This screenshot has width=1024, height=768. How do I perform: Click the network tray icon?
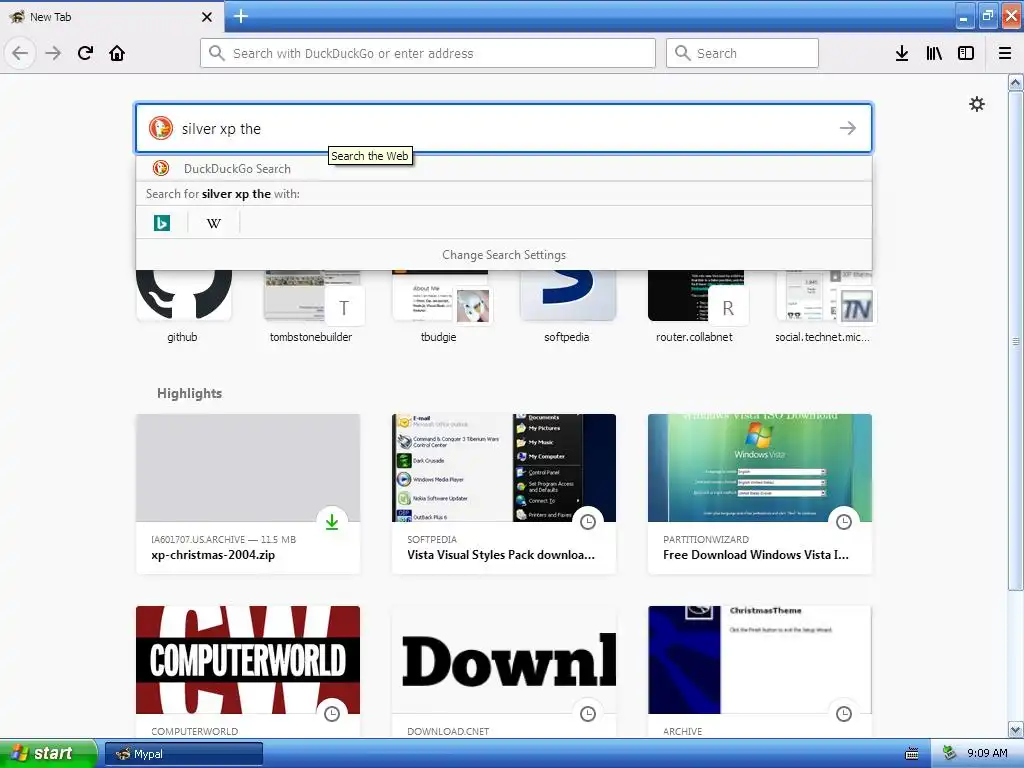[949, 754]
